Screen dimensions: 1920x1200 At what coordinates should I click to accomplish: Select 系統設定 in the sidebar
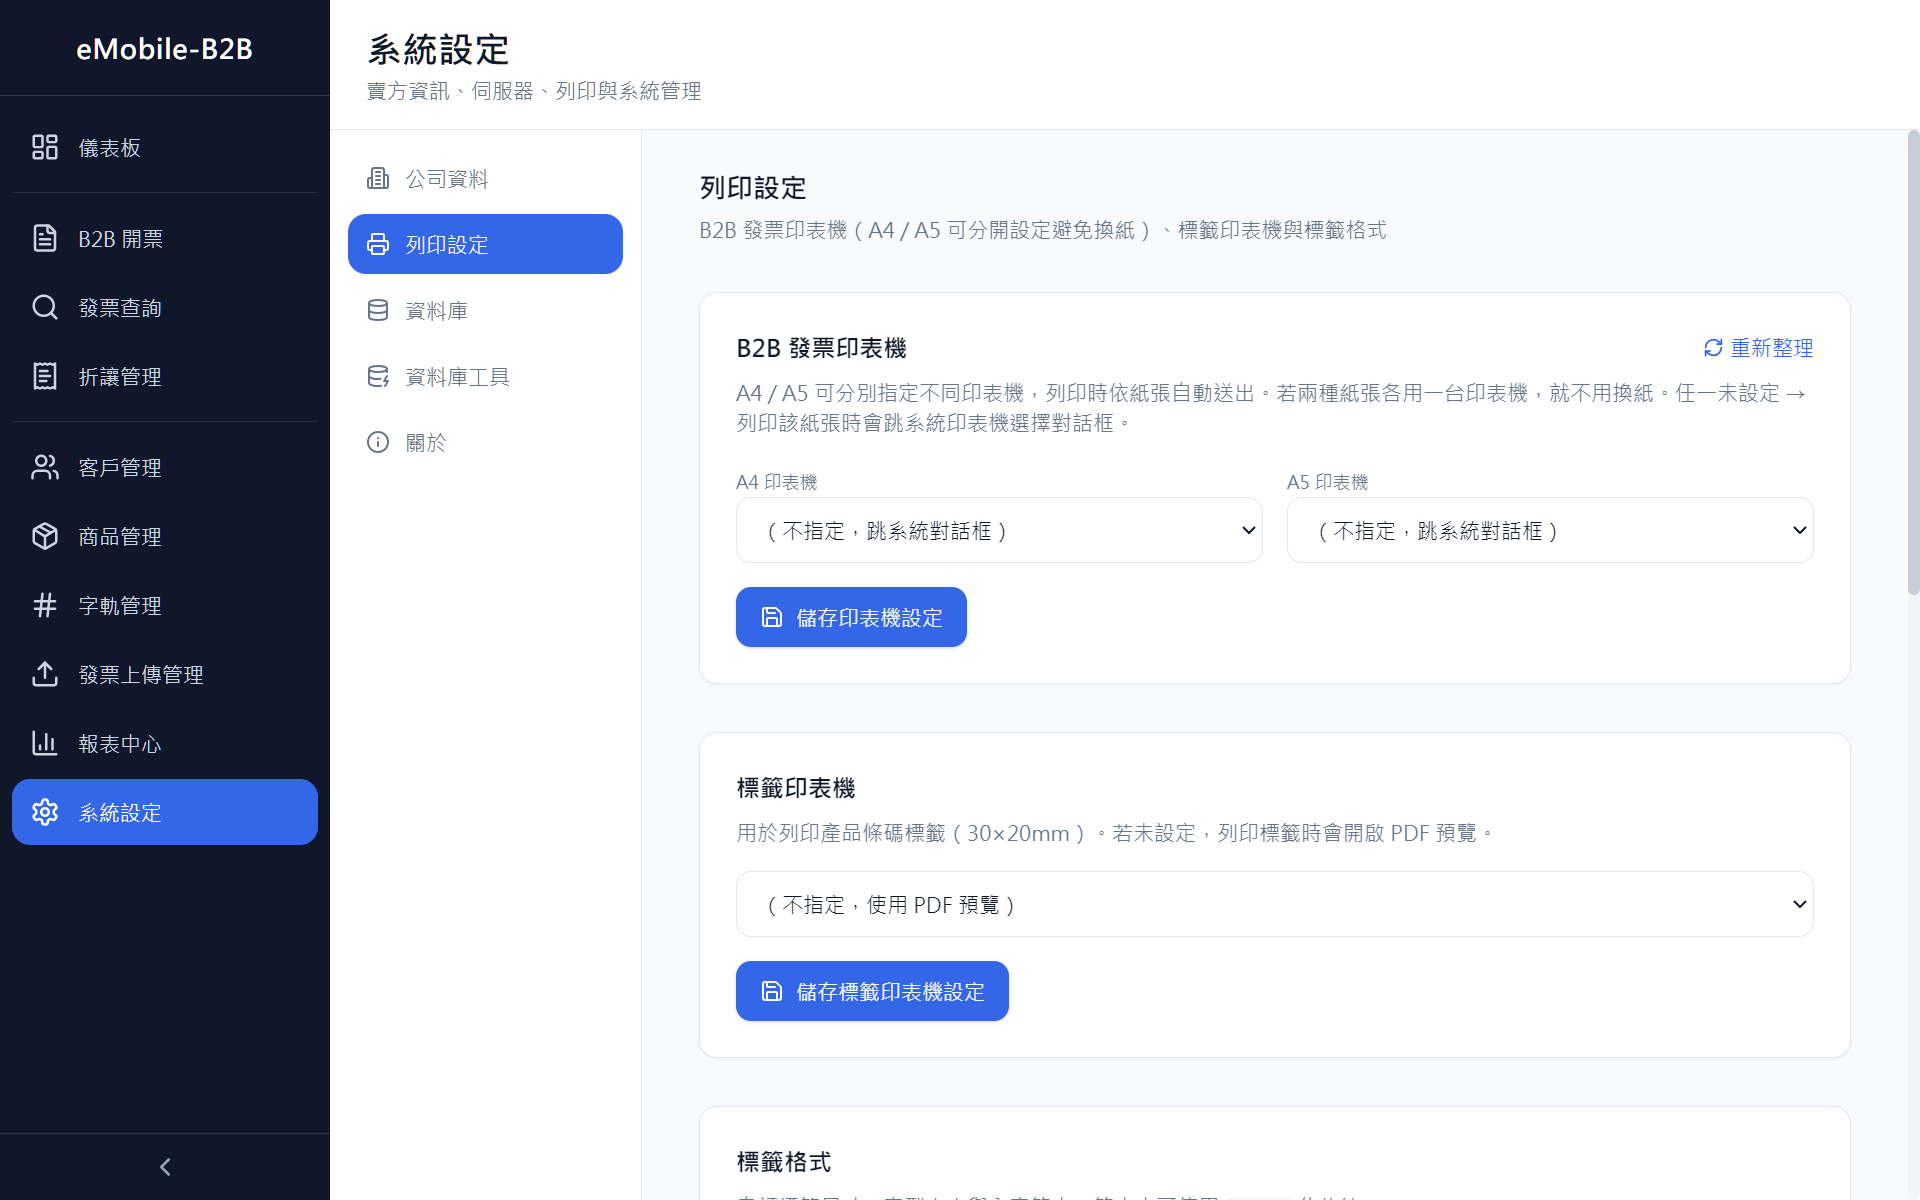pyautogui.click(x=165, y=812)
